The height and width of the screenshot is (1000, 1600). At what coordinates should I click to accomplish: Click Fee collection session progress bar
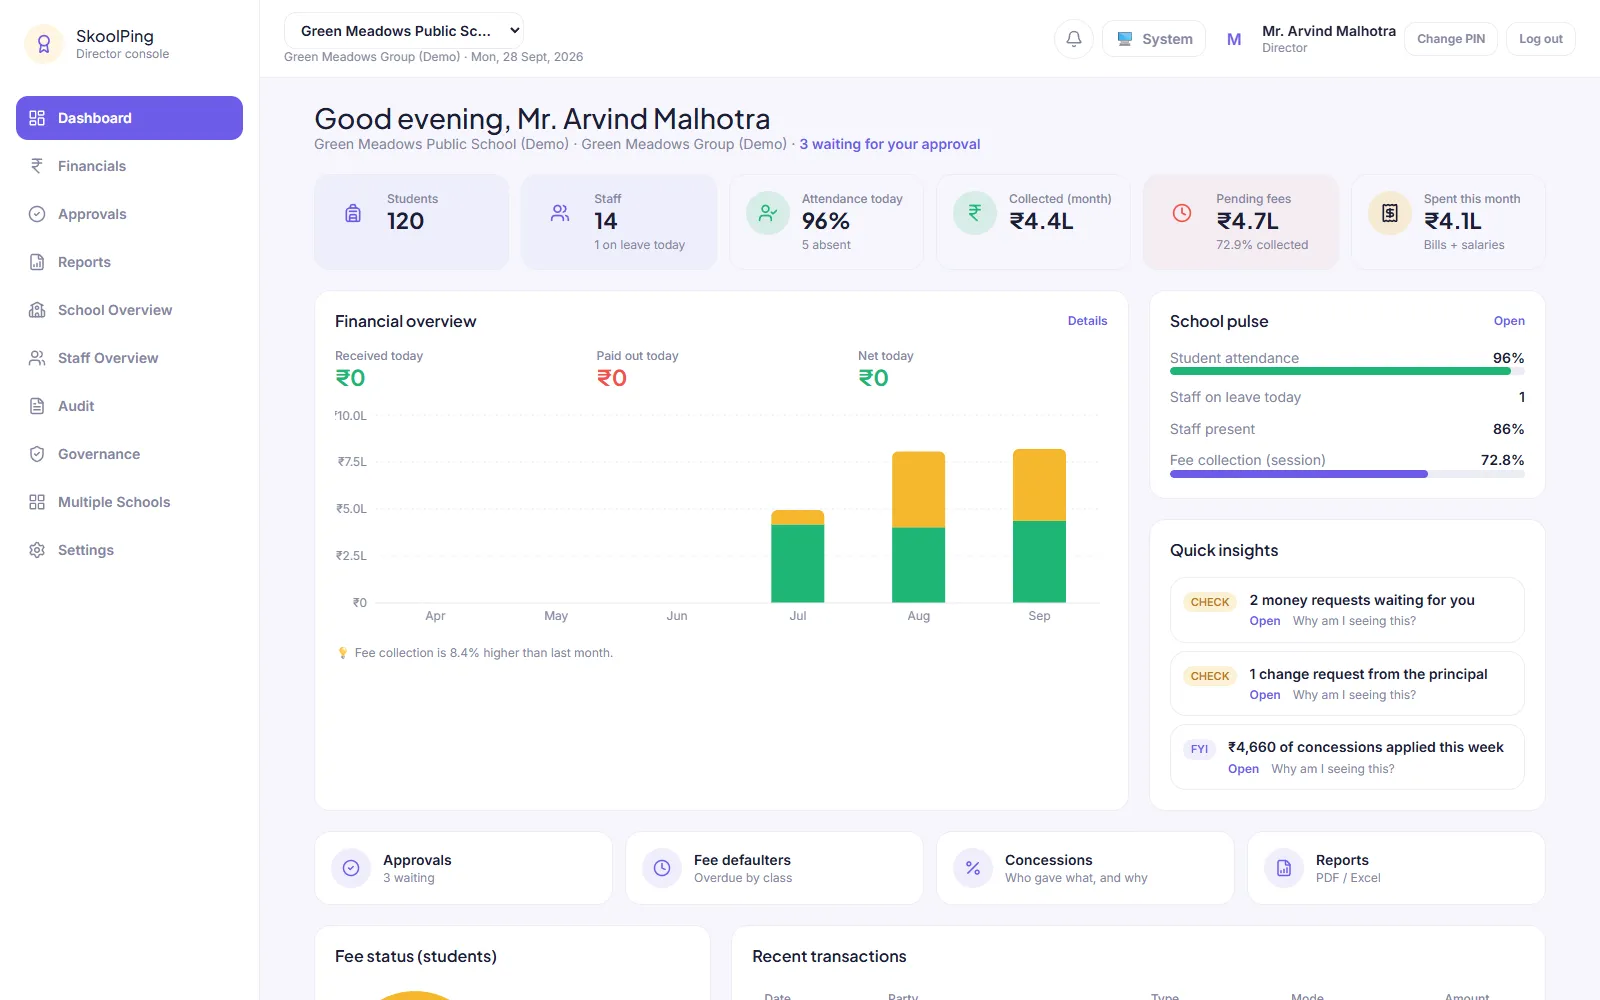[1347, 474]
